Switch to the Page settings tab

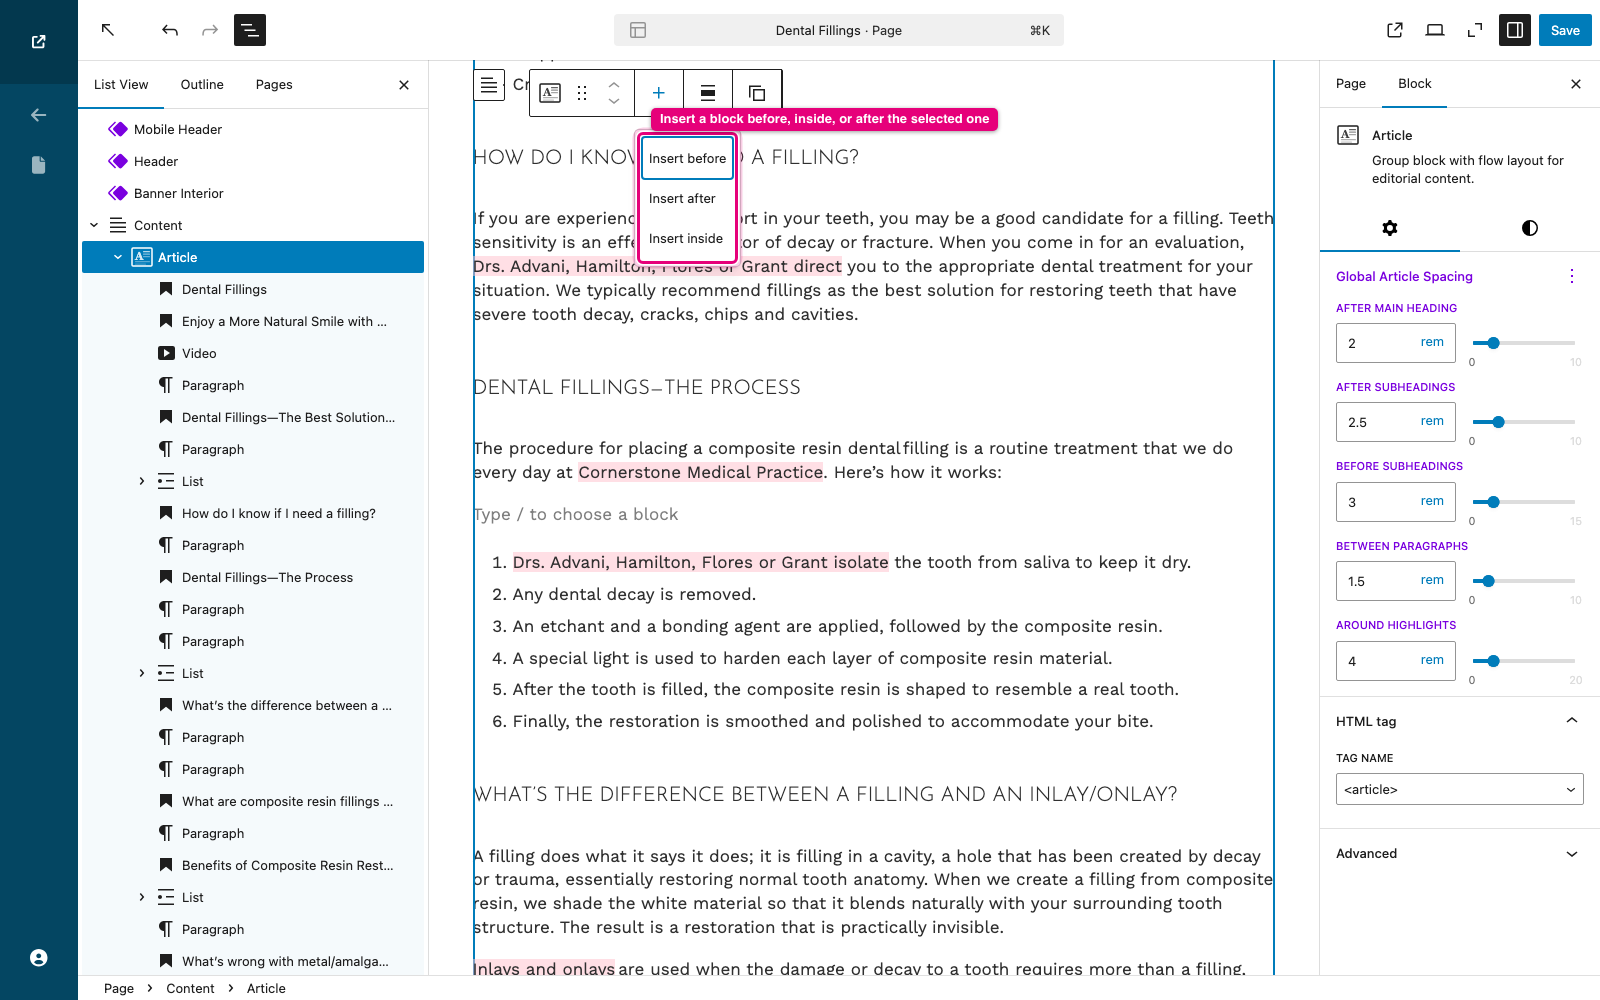click(1351, 84)
